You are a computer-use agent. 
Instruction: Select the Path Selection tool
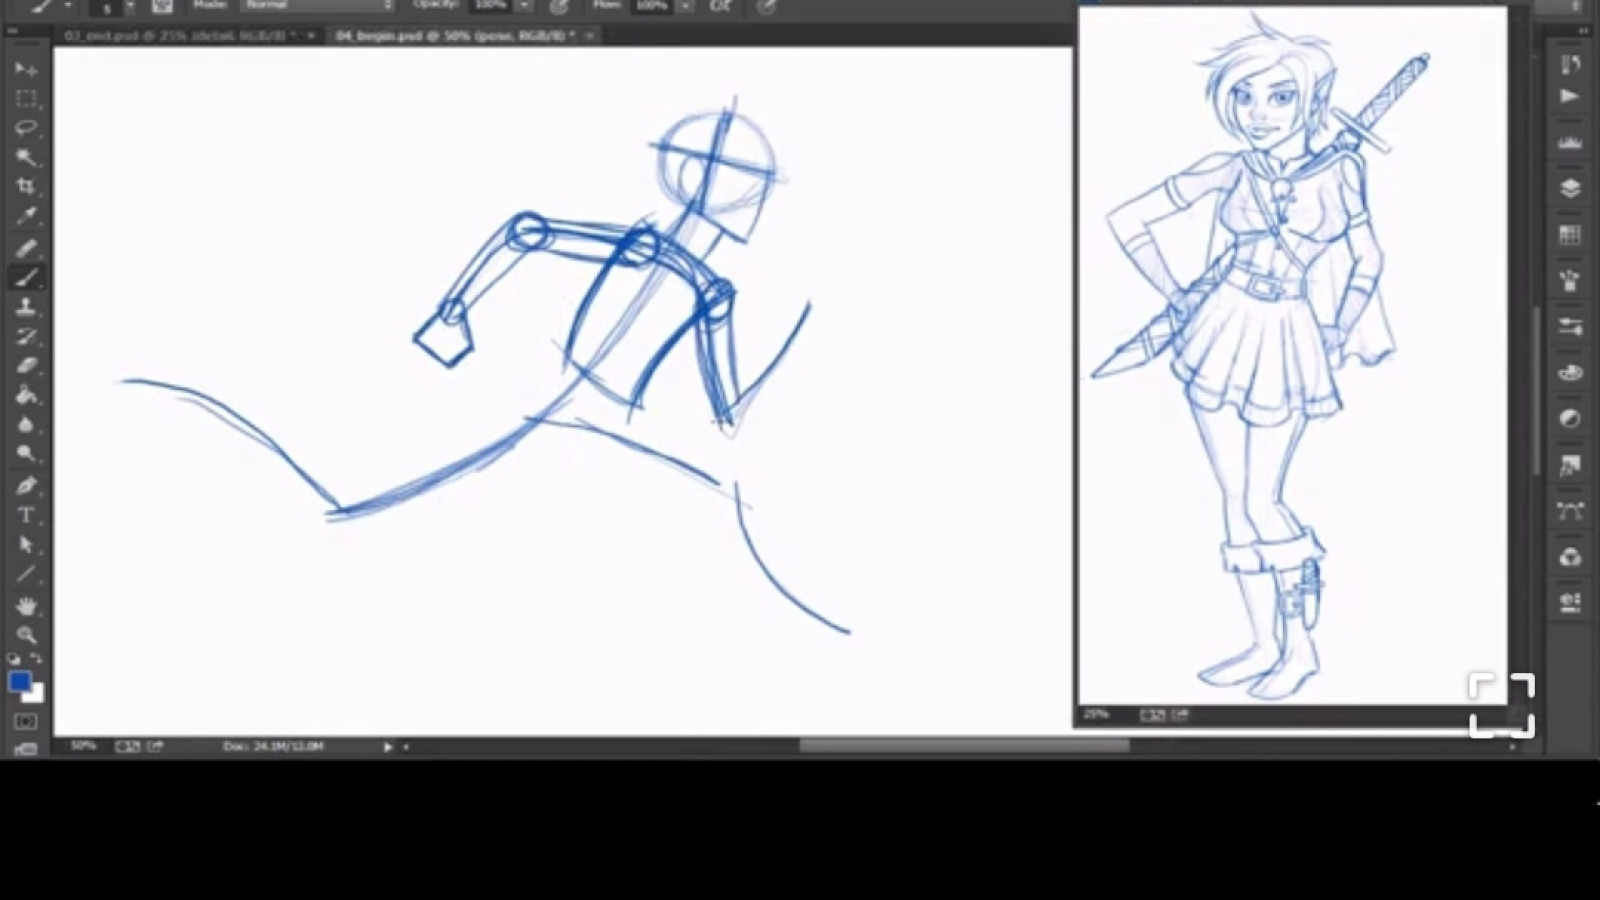[x=26, y=545]
